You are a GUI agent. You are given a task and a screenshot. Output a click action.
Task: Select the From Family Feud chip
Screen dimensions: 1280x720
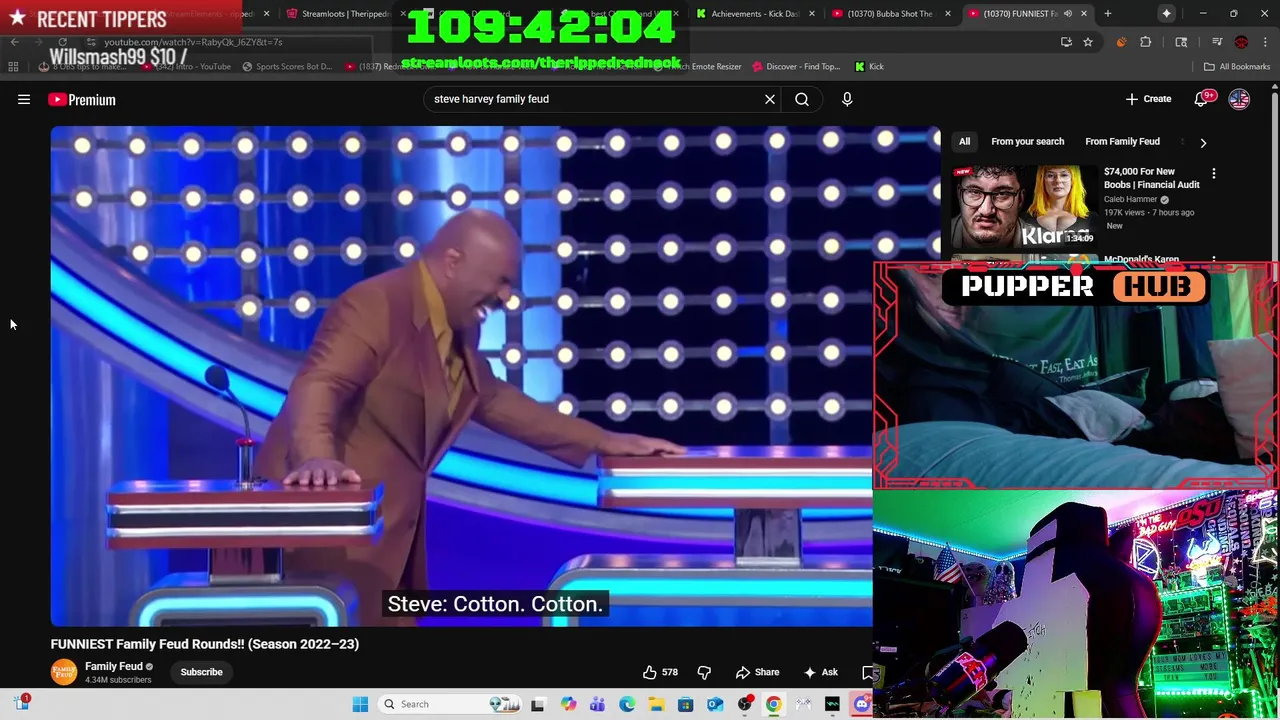tap(1122, 142)
